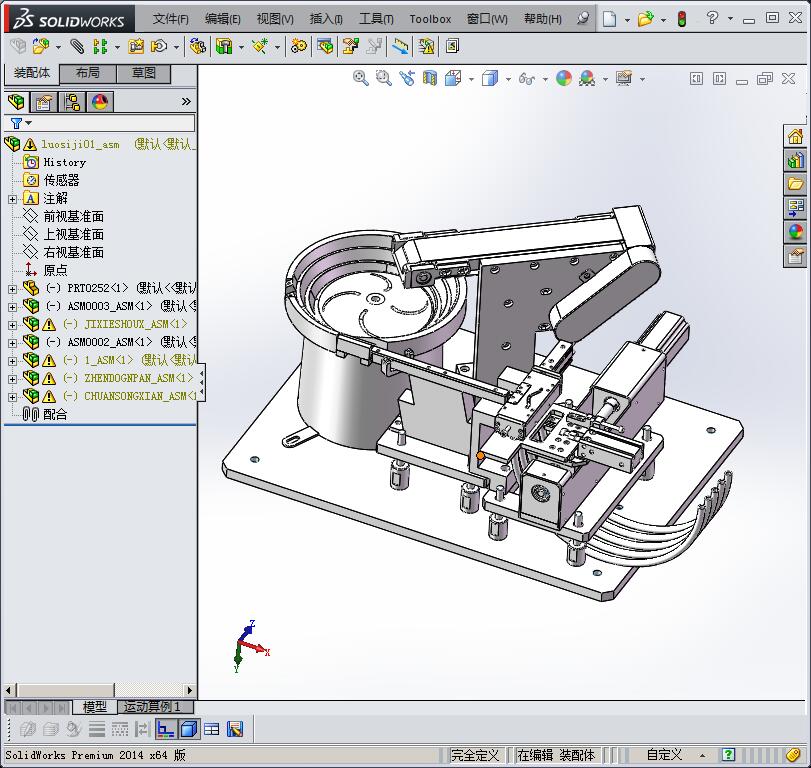This screenshot has height=768, width=811.
Task: Click the Edit Appearance color sphere icon
Action: pos(564,79)
